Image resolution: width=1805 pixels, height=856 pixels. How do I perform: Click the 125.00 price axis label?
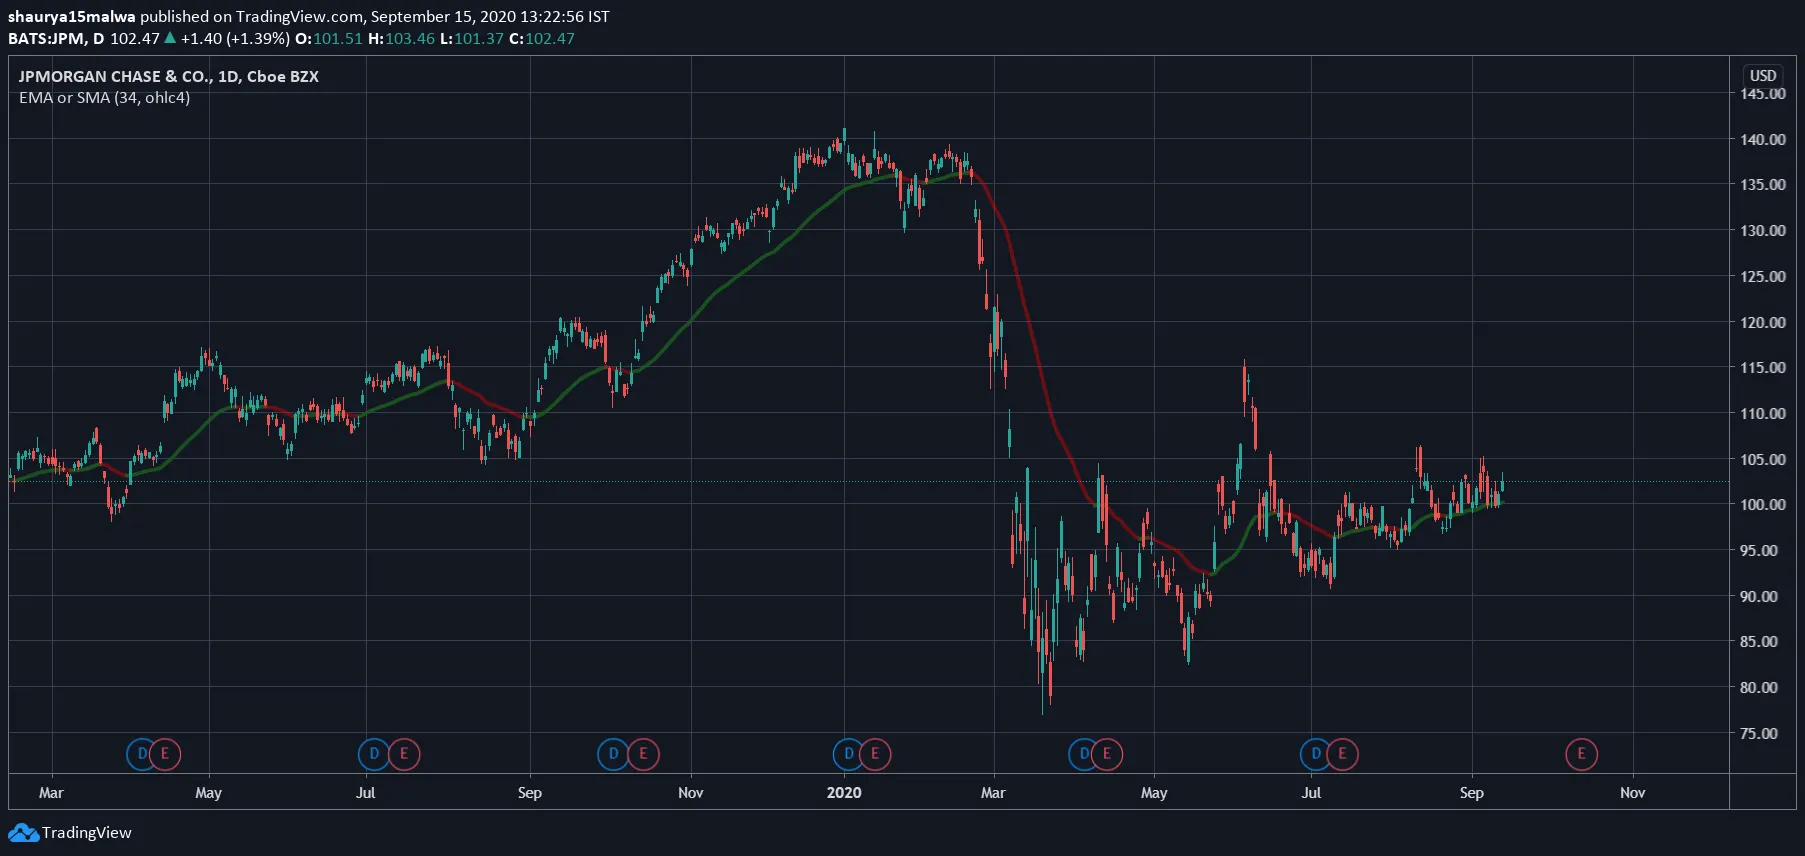pyautogui.click(x=1763, y=277)
